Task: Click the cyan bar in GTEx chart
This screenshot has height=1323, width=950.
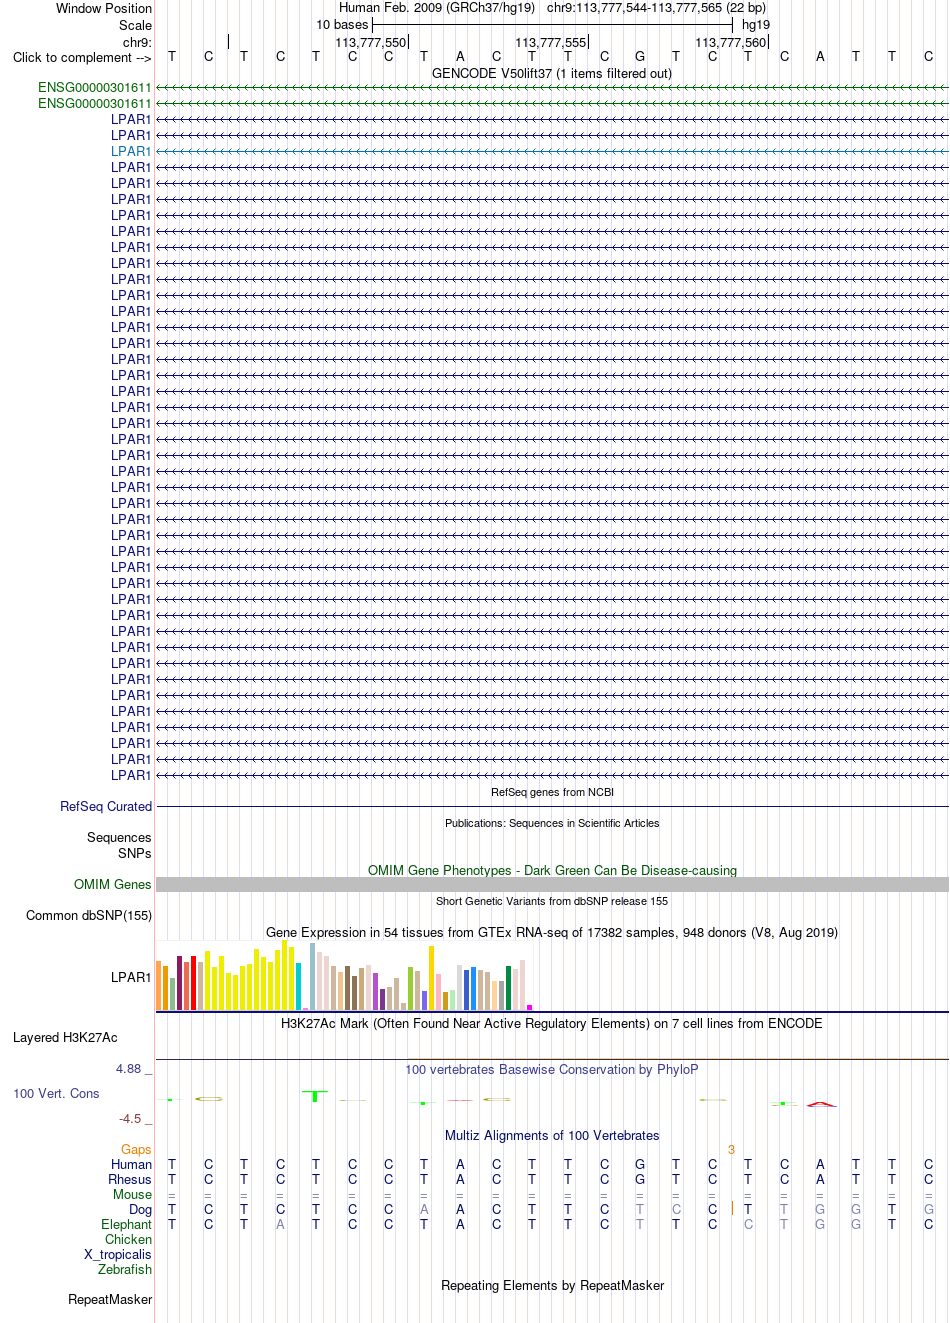Action: click(299, 986)
